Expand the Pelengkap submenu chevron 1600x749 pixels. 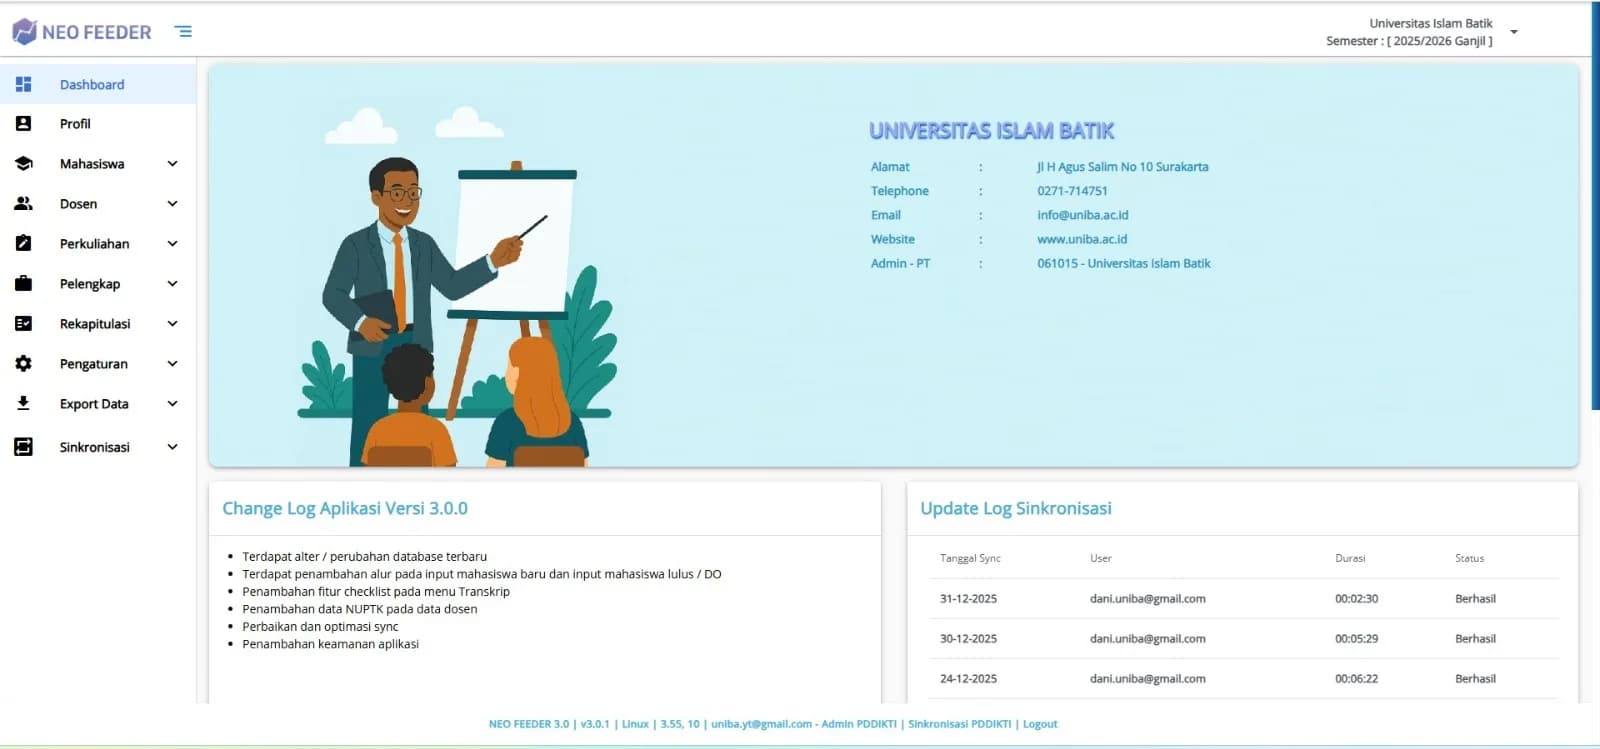pyautogui.click(x=173, y=284)
